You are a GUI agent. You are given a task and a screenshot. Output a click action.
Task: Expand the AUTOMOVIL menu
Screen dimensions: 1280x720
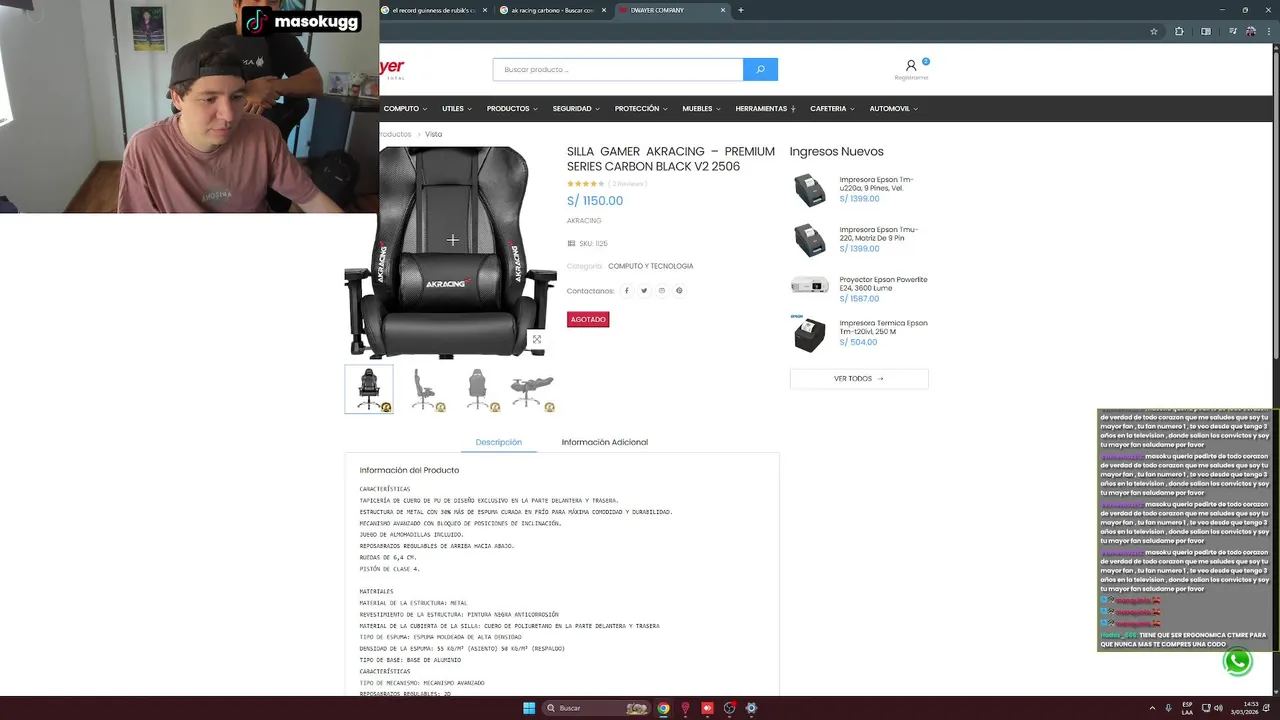tap(893, 108)
